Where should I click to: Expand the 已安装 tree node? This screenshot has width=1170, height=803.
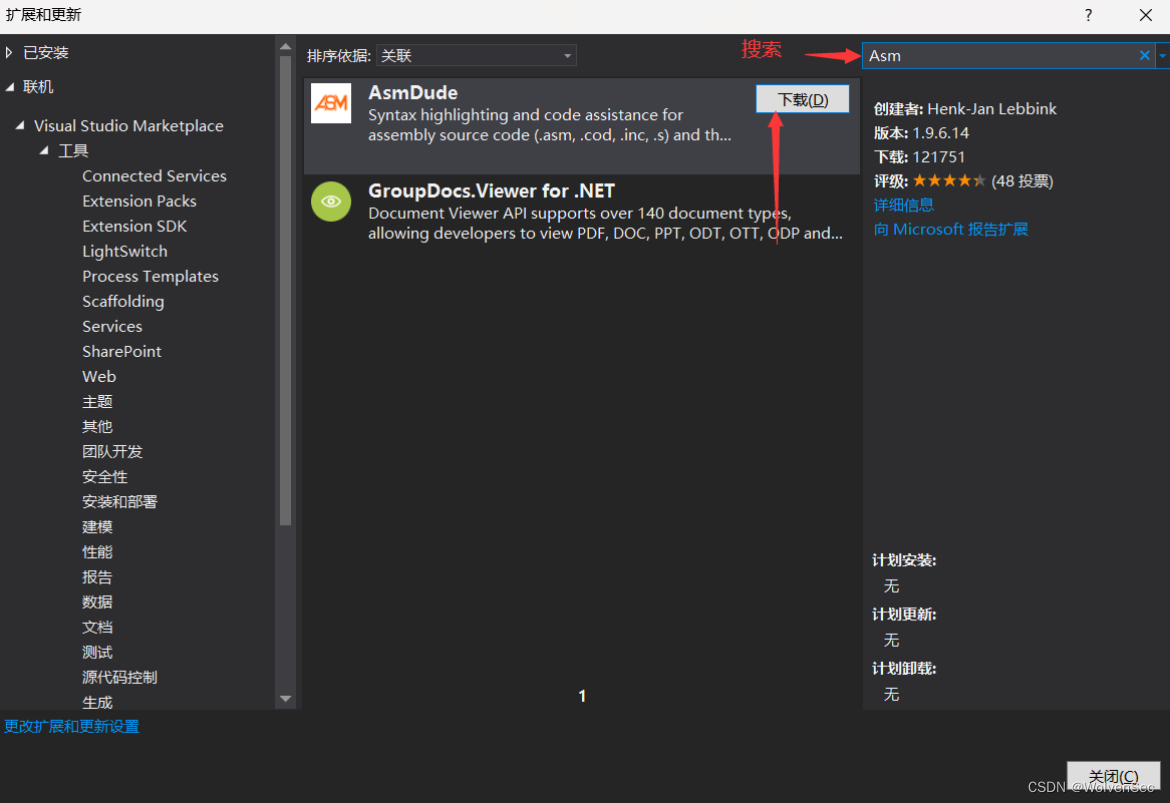tap(9, 52)
